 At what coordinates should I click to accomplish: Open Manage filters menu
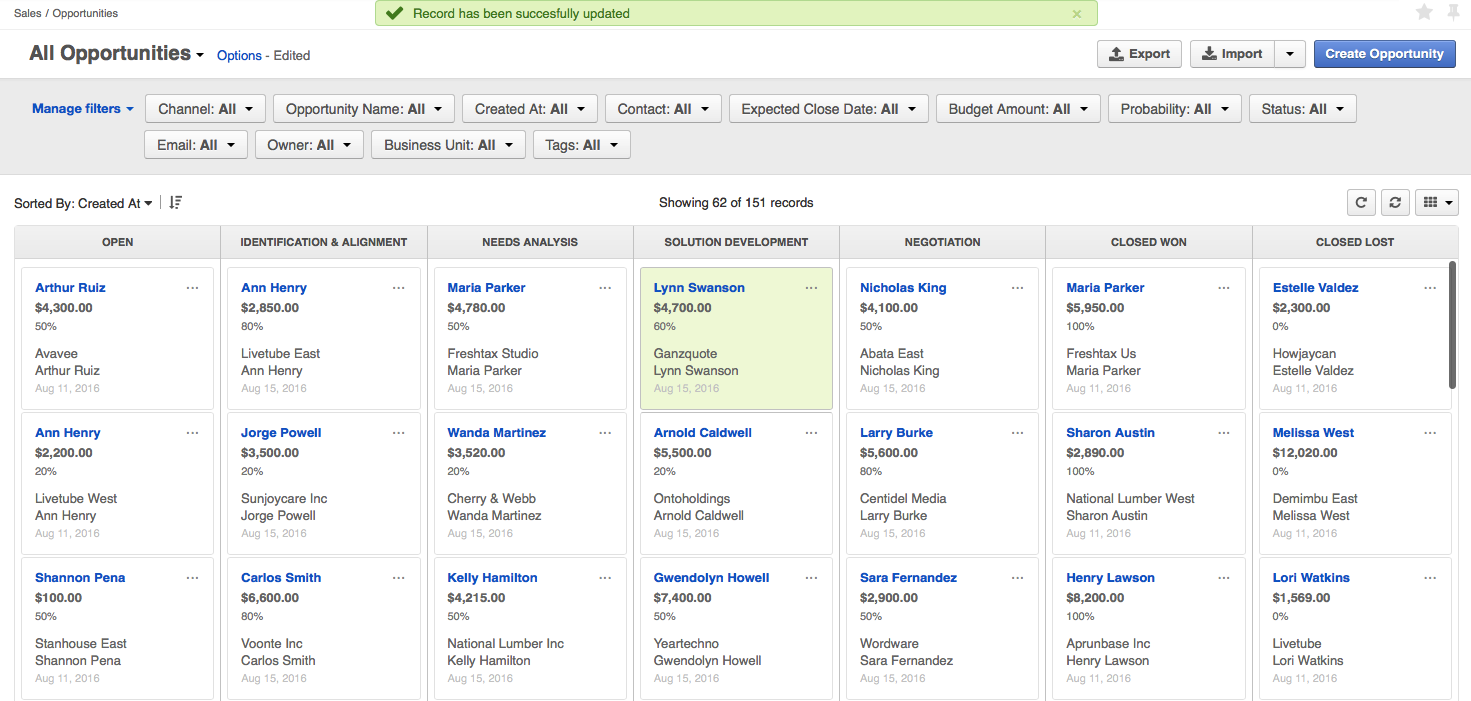82,109
